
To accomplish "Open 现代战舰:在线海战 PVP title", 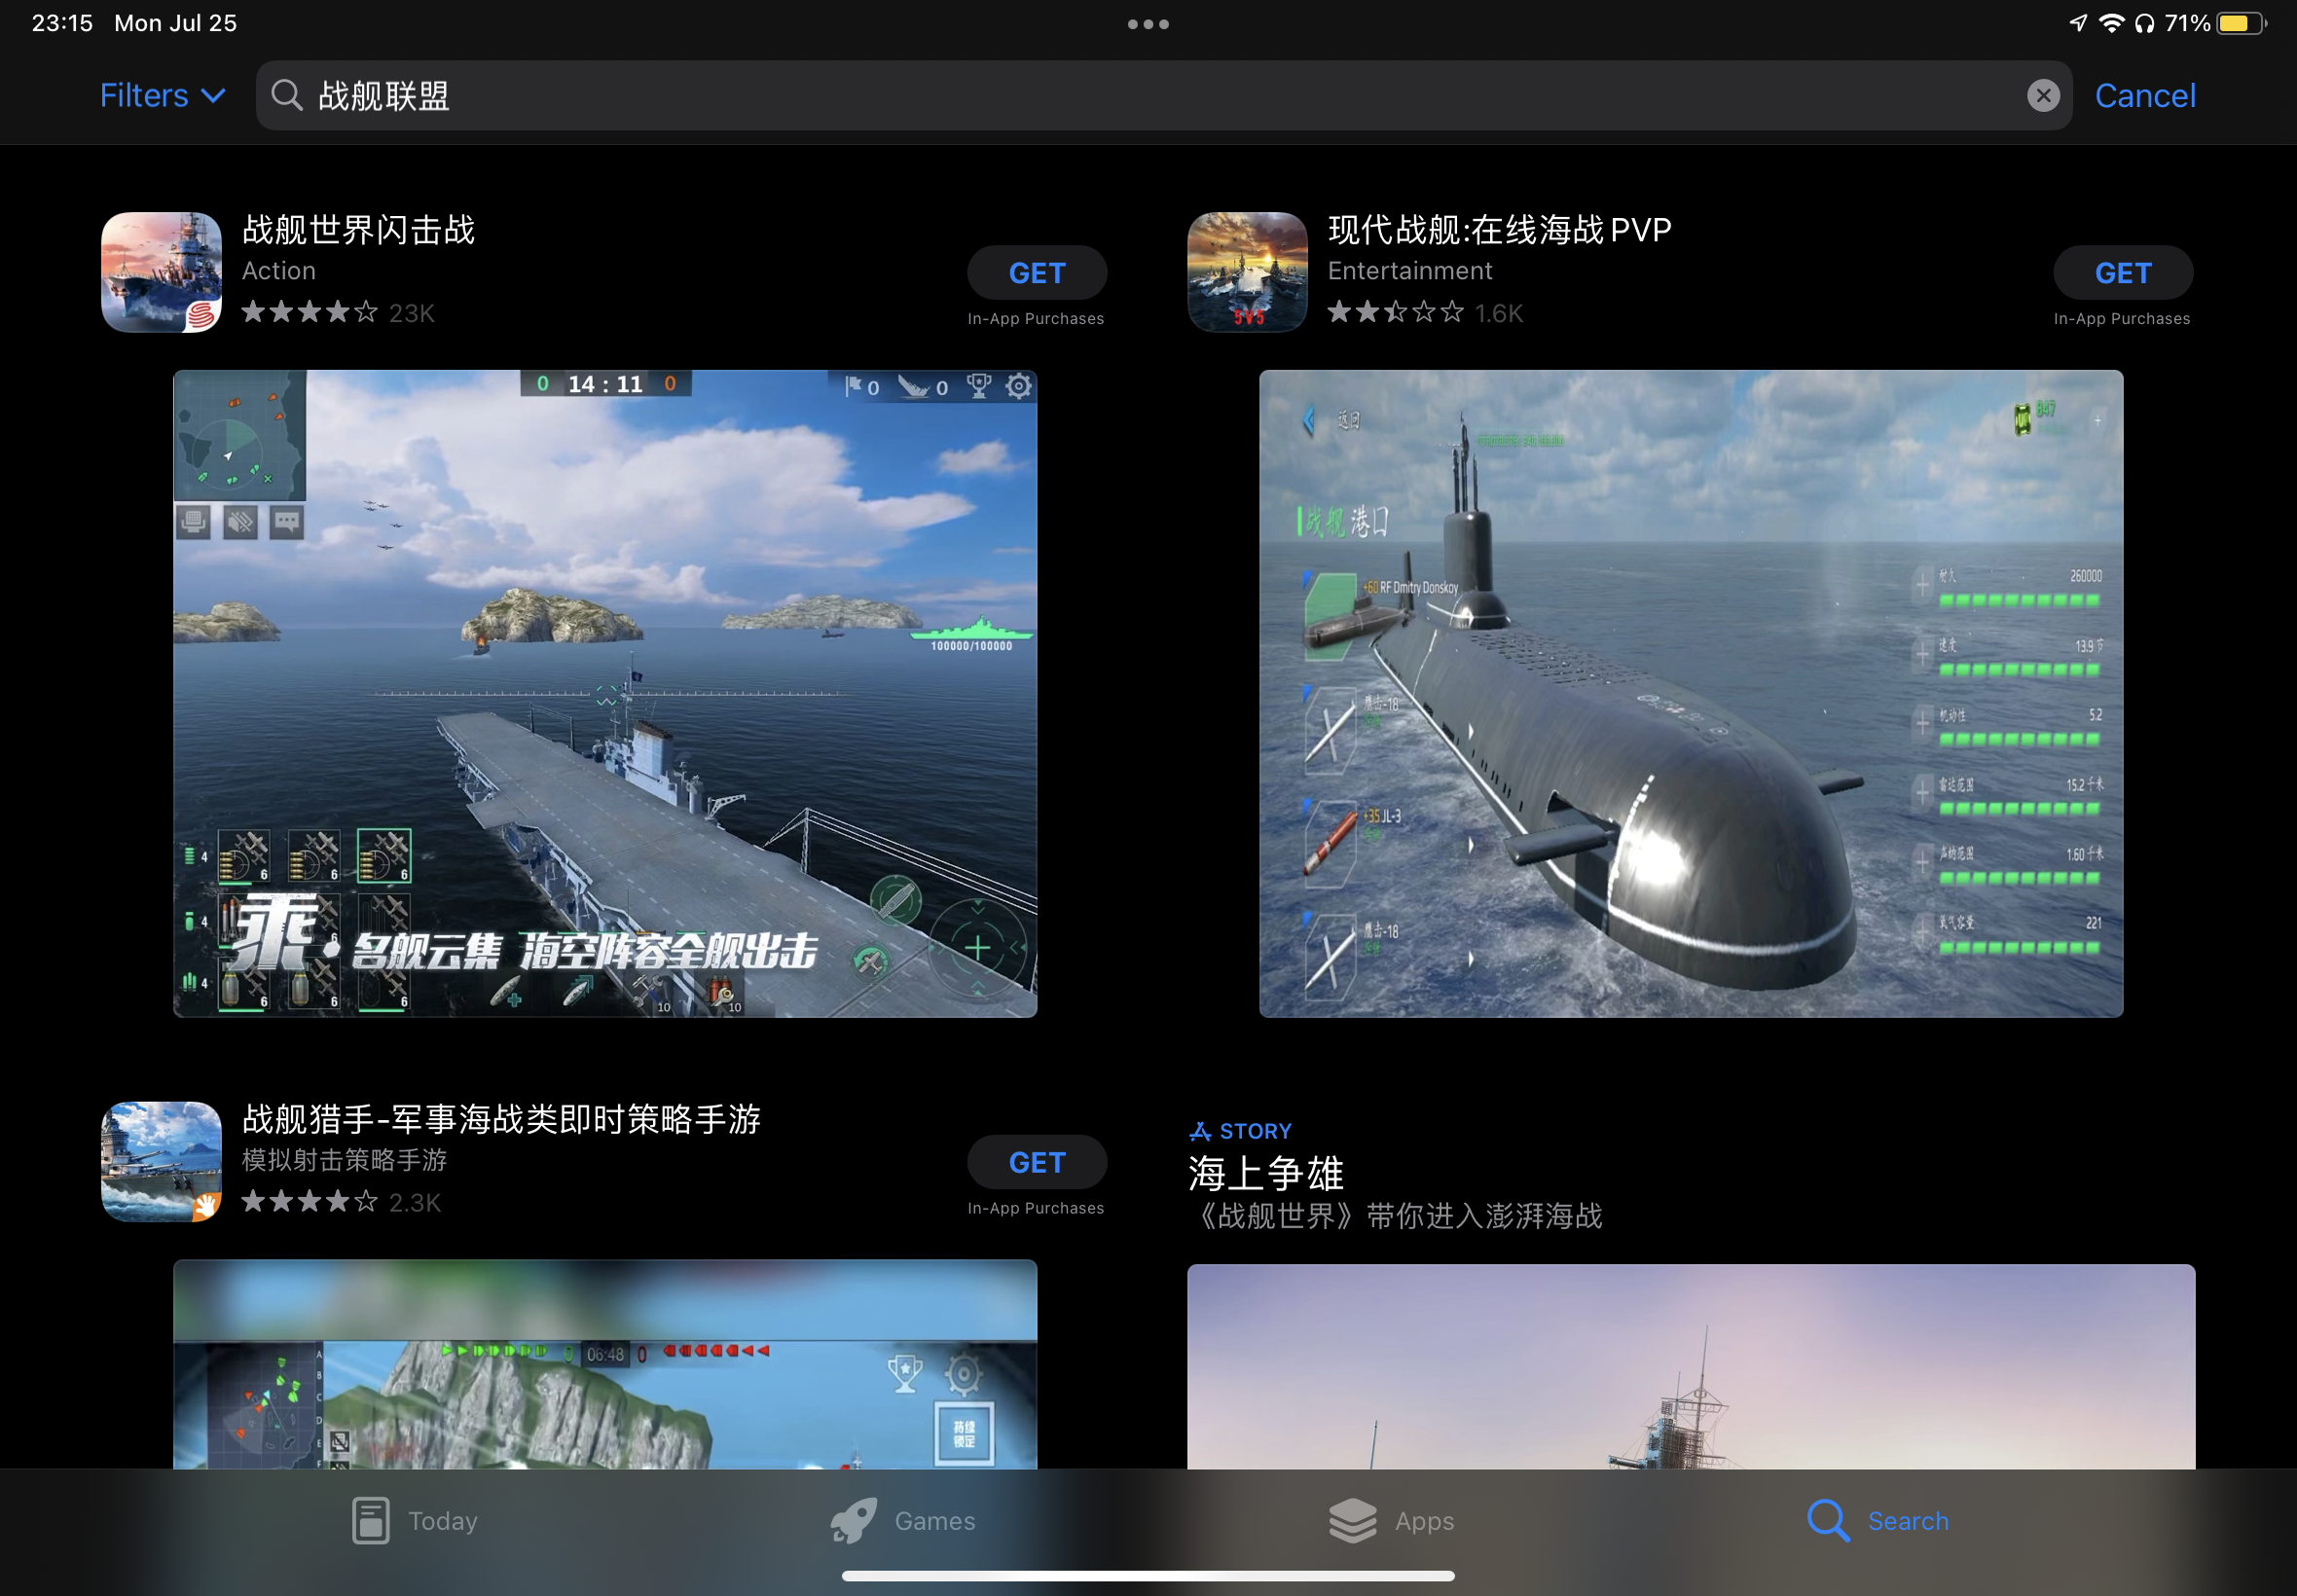I will [1499, 230].
